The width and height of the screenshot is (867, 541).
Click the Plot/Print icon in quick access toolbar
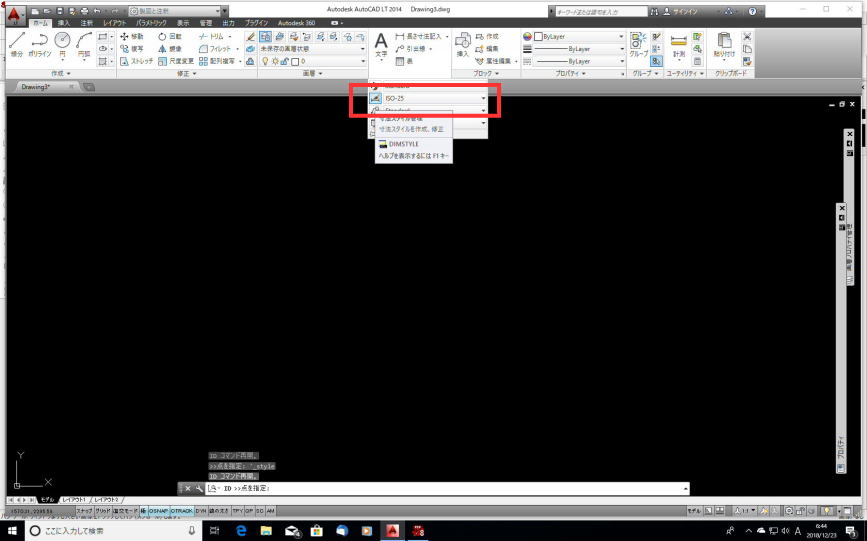point(84,11)
